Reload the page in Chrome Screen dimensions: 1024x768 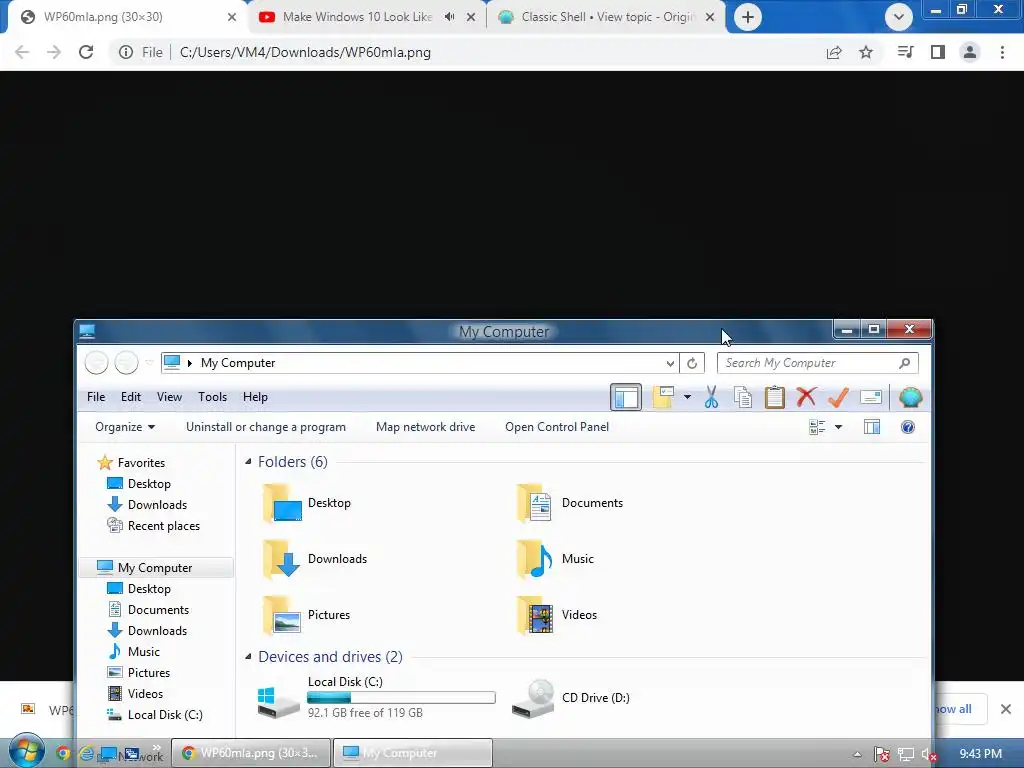(x=86, y=52)
